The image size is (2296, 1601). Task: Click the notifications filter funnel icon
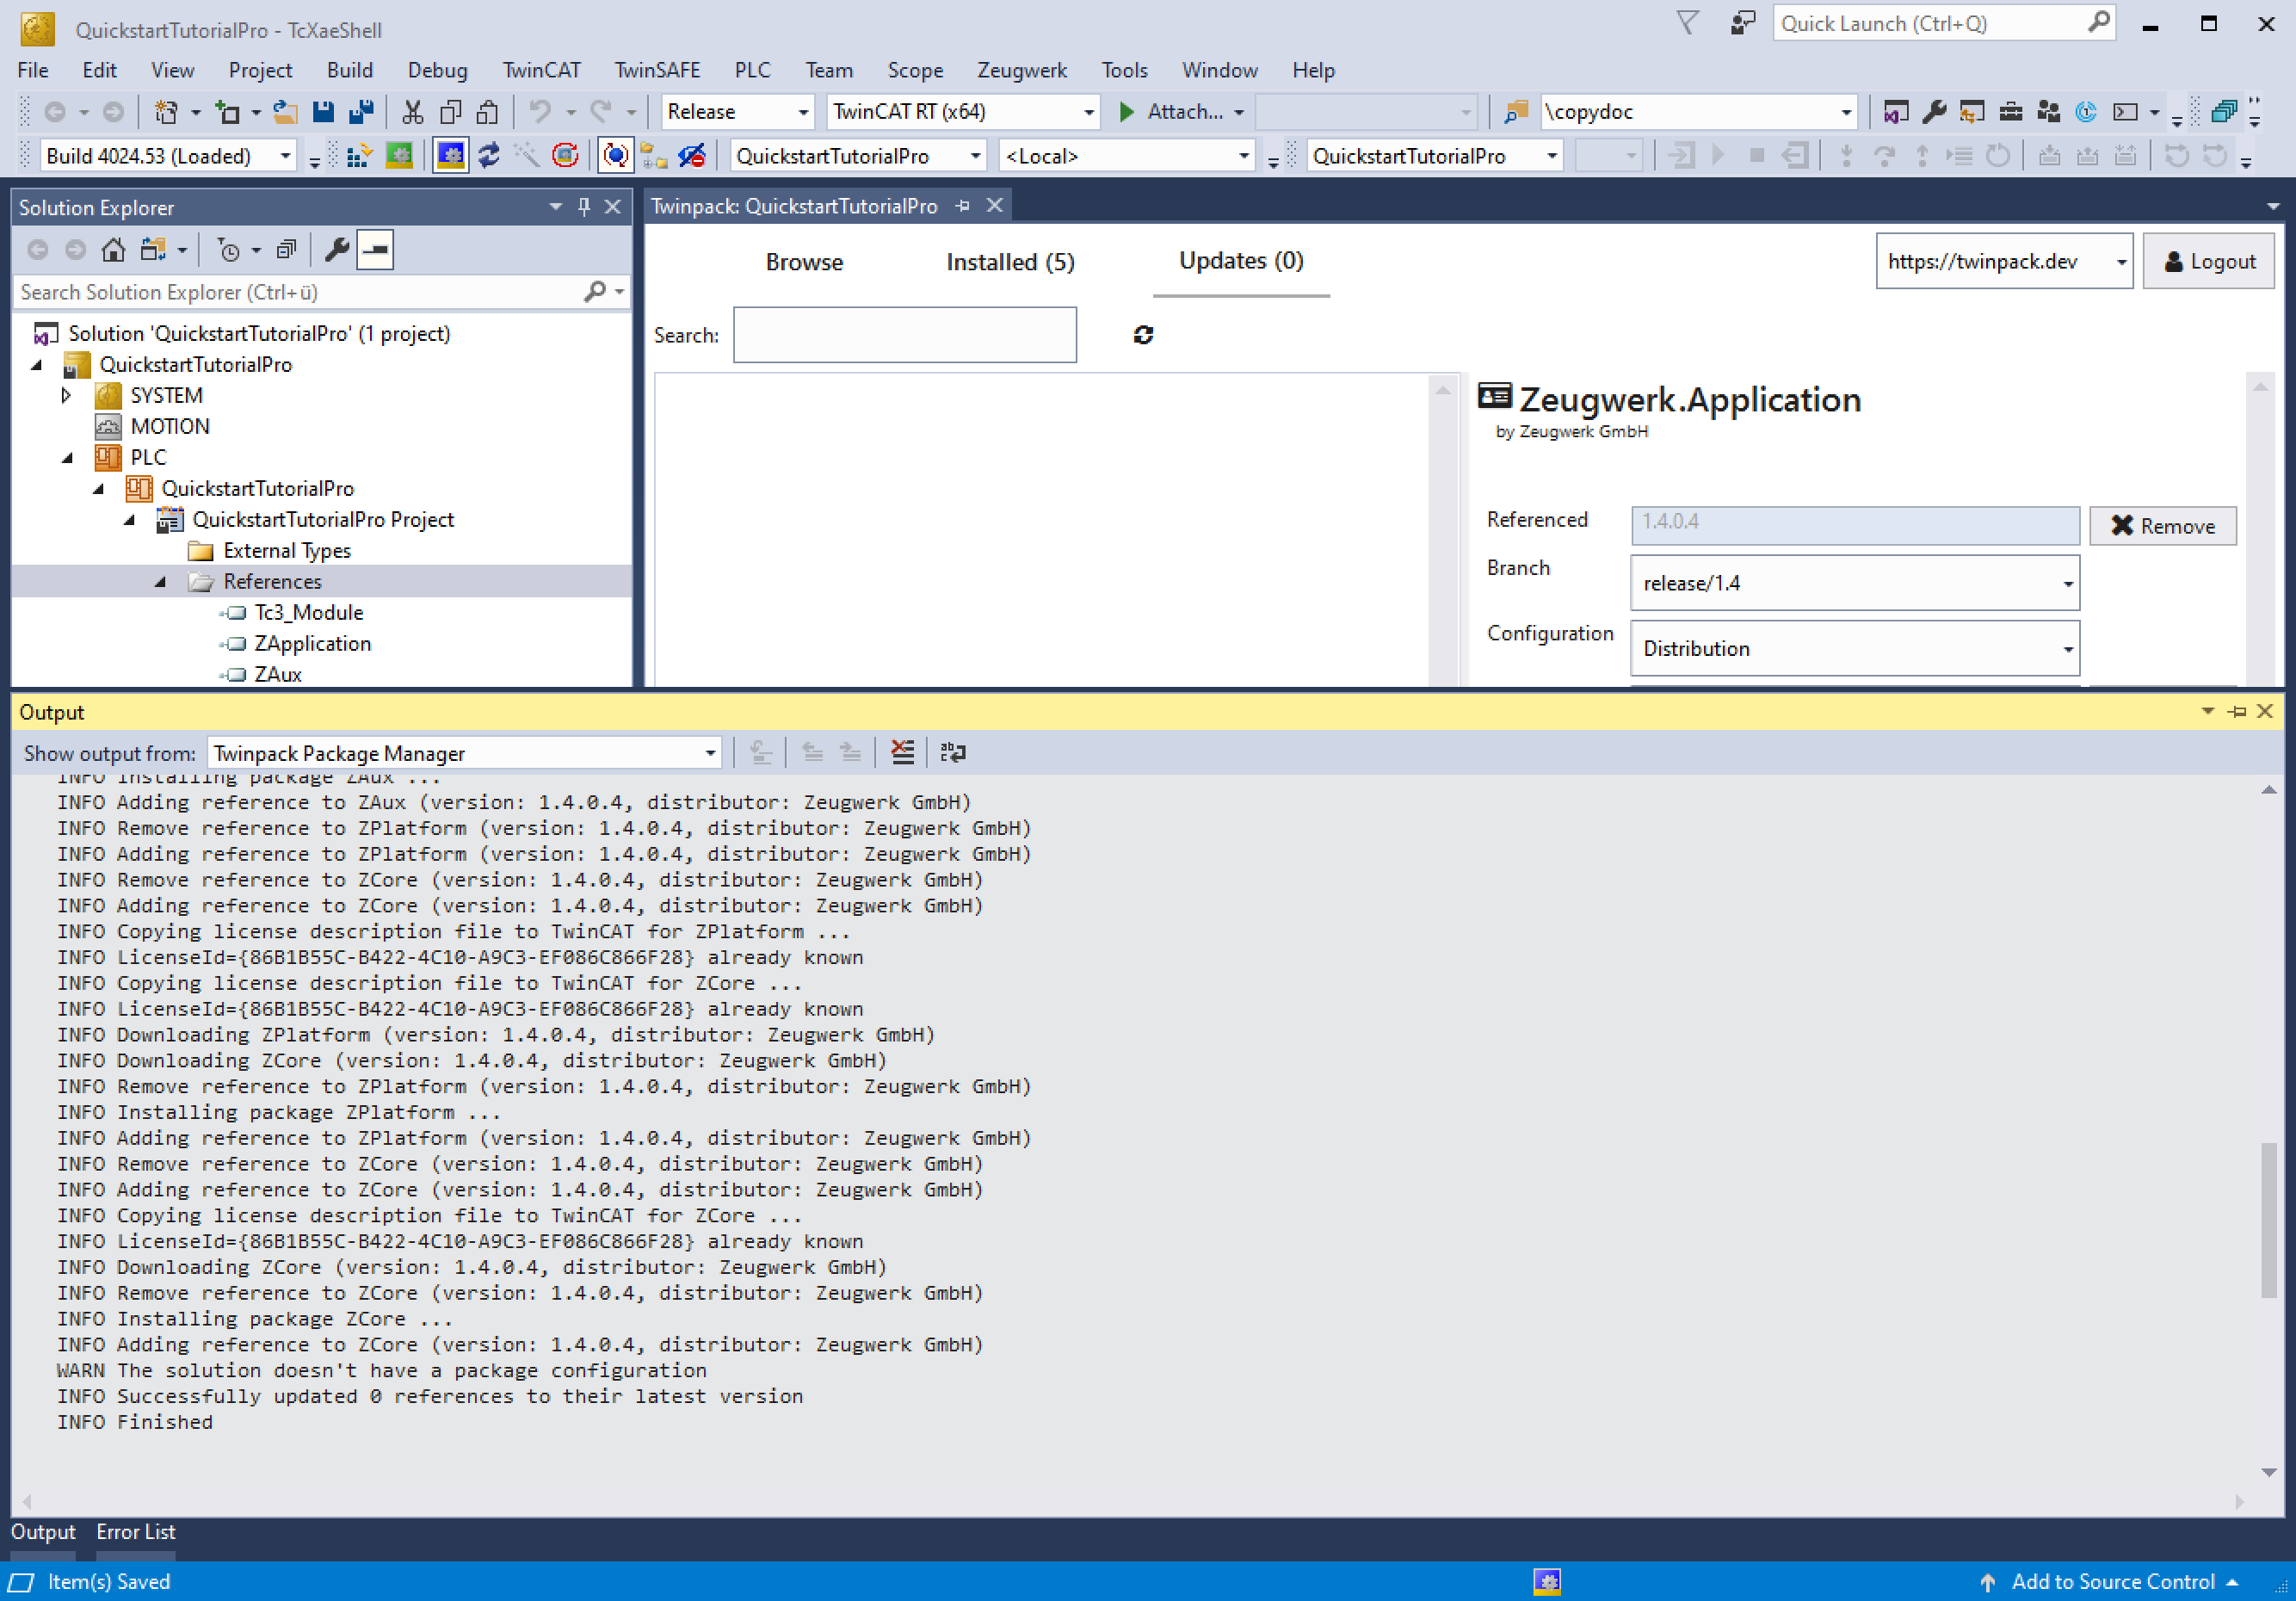[1687, 23]
